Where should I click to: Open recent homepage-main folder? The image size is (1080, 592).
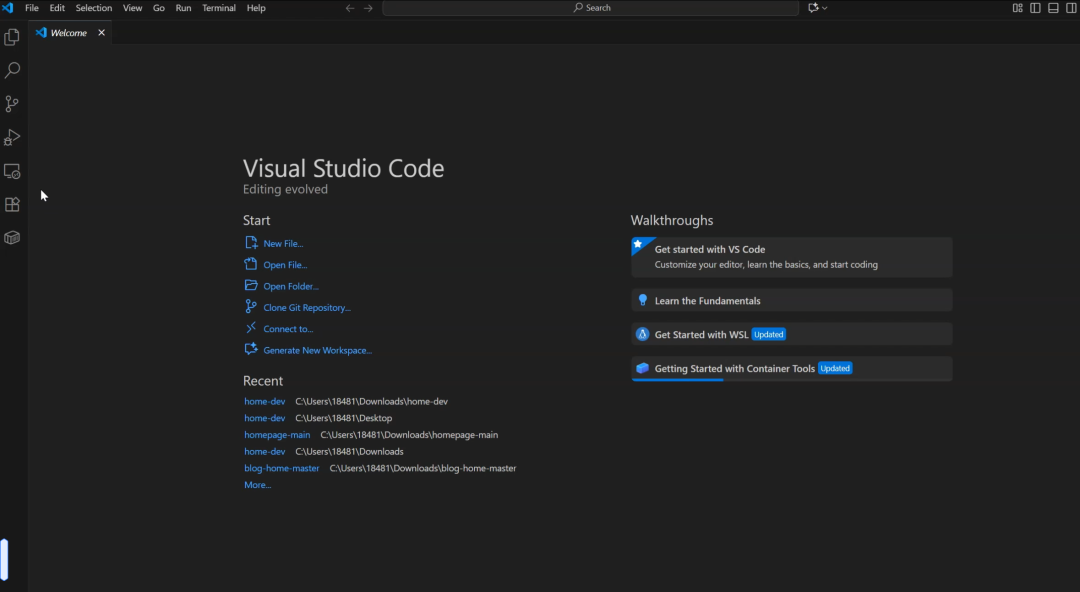[x=277, y=435]
